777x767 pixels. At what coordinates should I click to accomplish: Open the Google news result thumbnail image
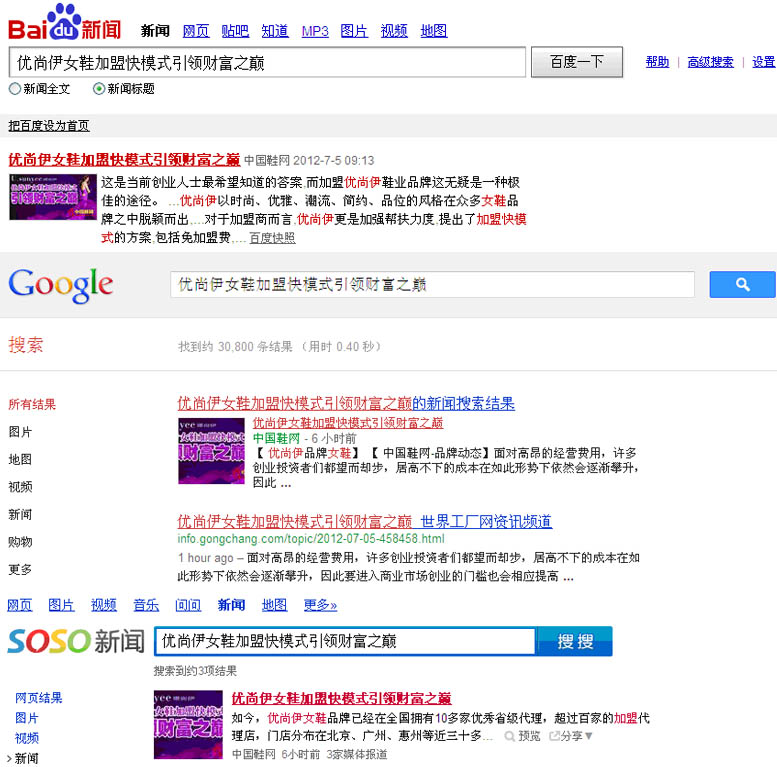click(x=211, y=450)
